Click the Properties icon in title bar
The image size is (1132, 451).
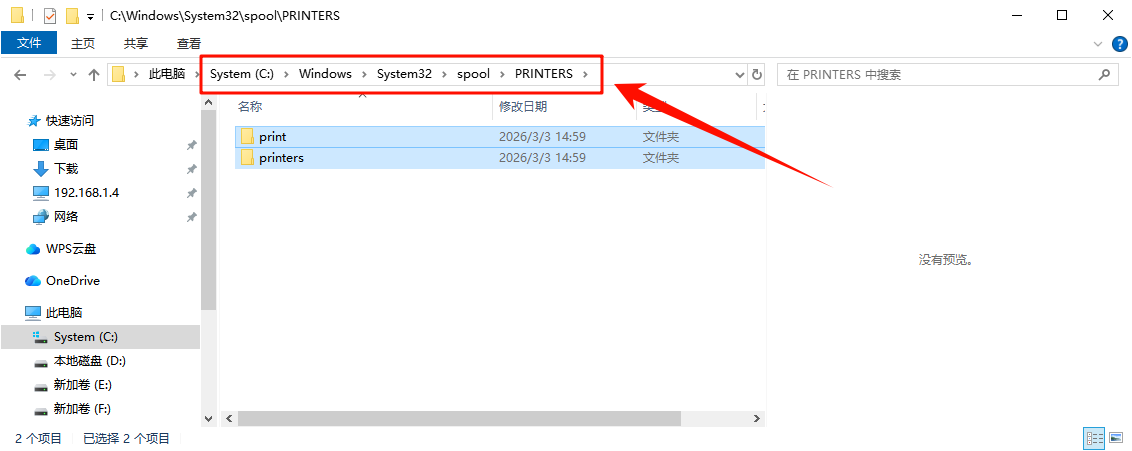coord(50,16)
